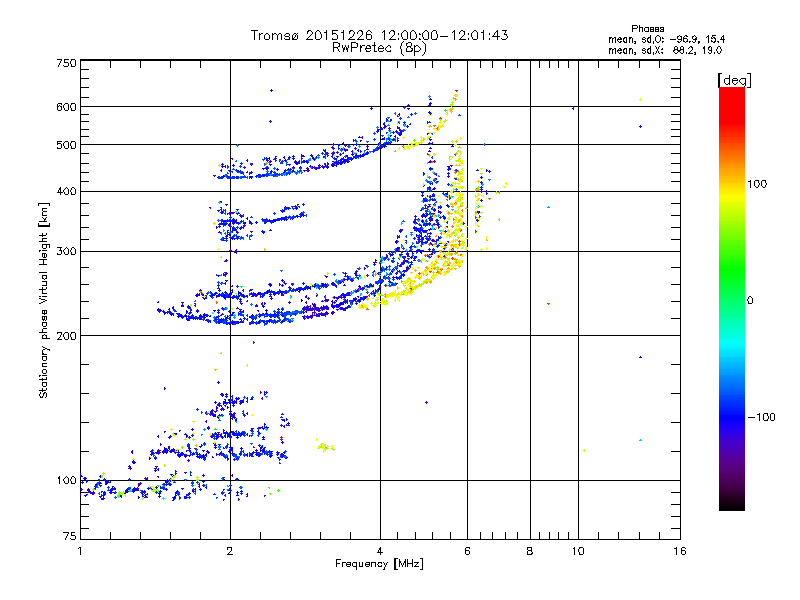Click the frequency axis label '6'
800x600 pixels.
(x=467, y=551)
